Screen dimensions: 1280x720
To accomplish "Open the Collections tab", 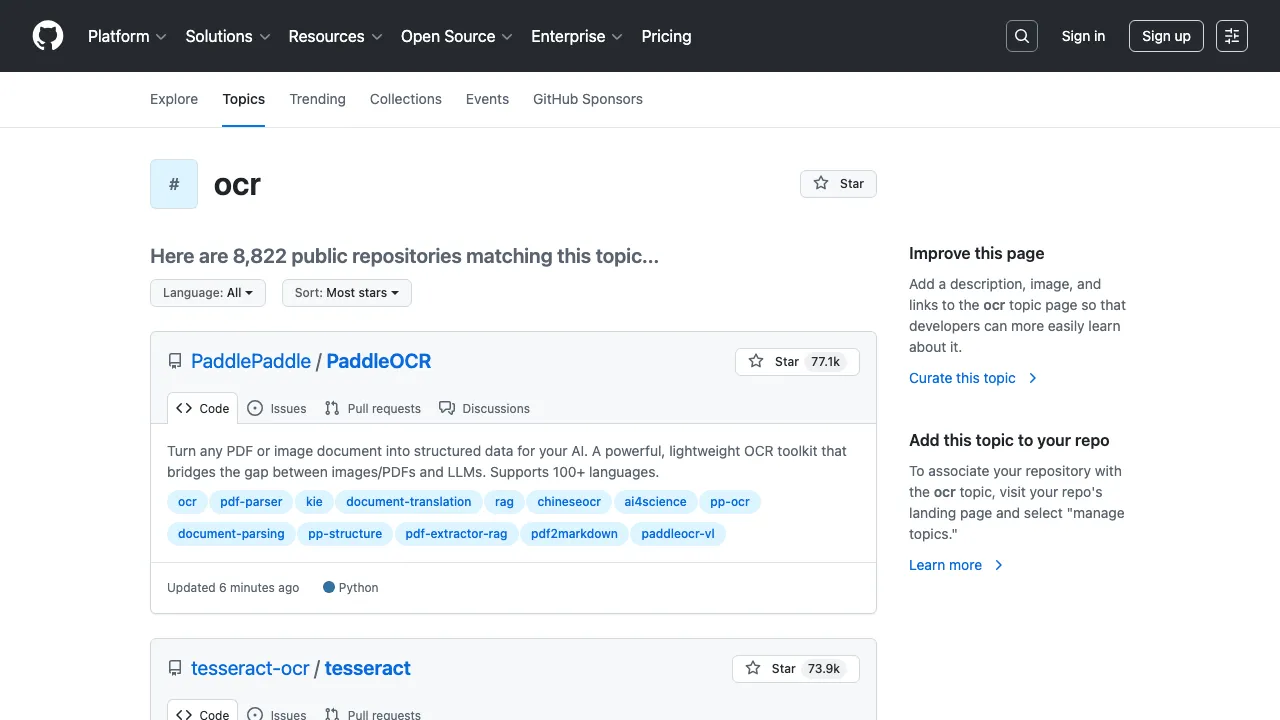I will point(406,99).
